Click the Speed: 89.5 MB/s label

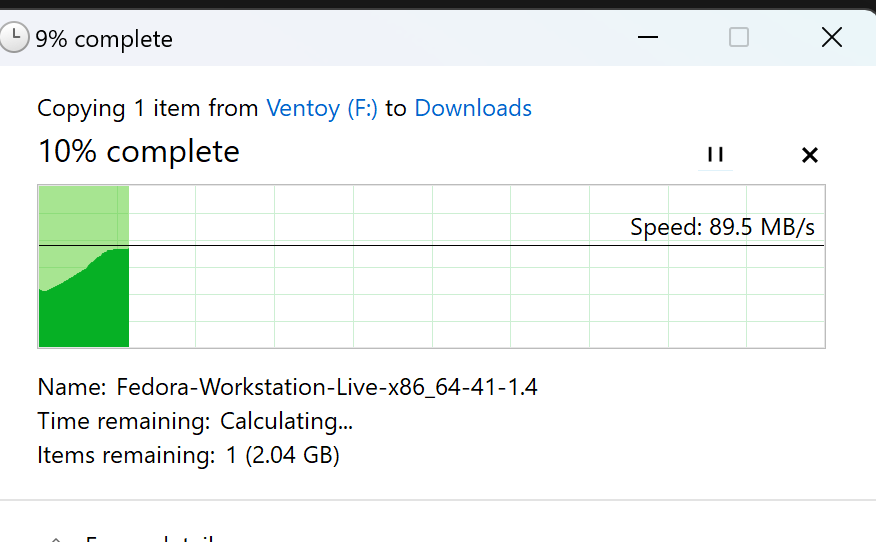click(x=722, y=227)
